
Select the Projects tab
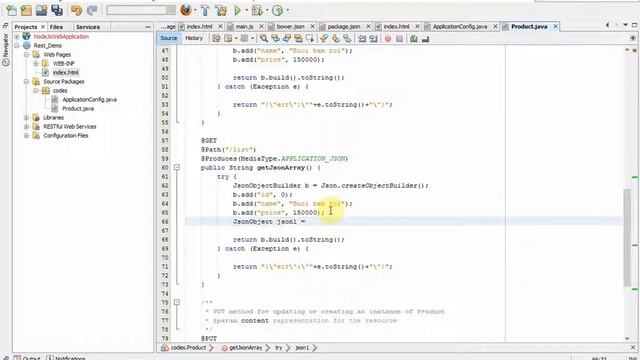(26, 27)
